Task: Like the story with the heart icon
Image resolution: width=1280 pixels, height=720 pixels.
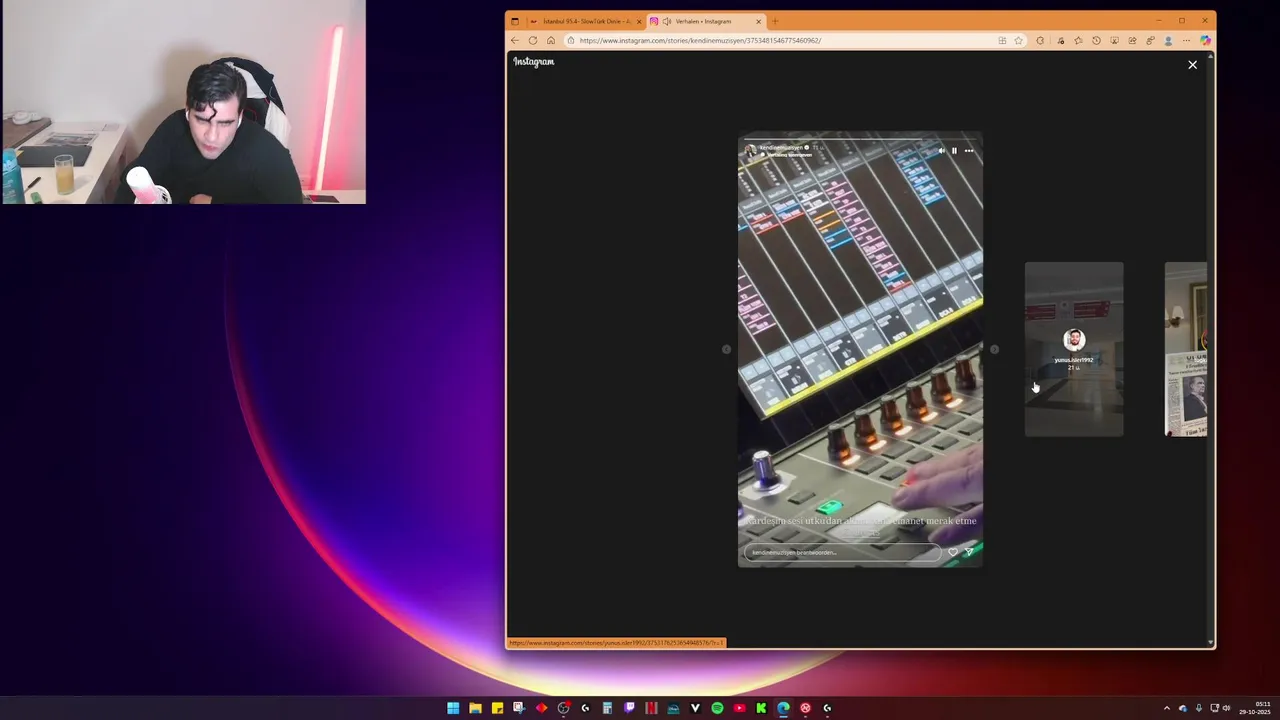Action: coord(953,552)
